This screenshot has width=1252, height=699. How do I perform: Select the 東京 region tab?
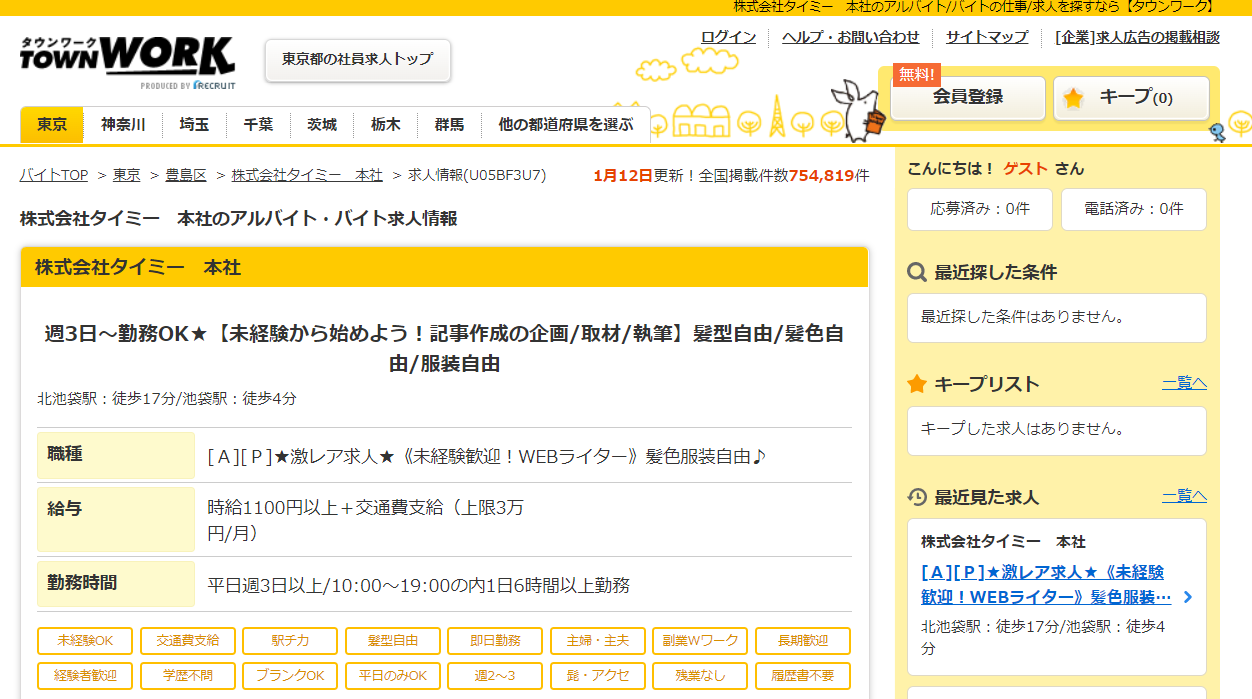tap(52, 125)
